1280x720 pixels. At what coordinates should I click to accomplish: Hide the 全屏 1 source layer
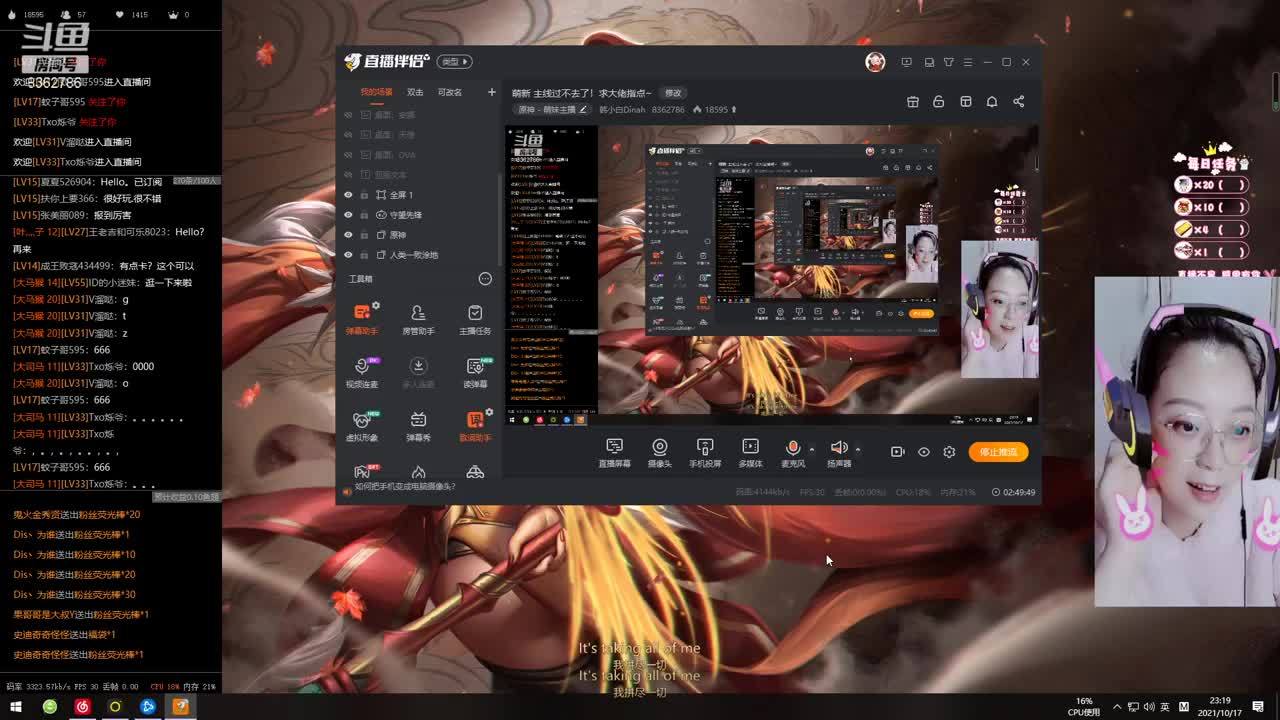click(x=348, y=195)
